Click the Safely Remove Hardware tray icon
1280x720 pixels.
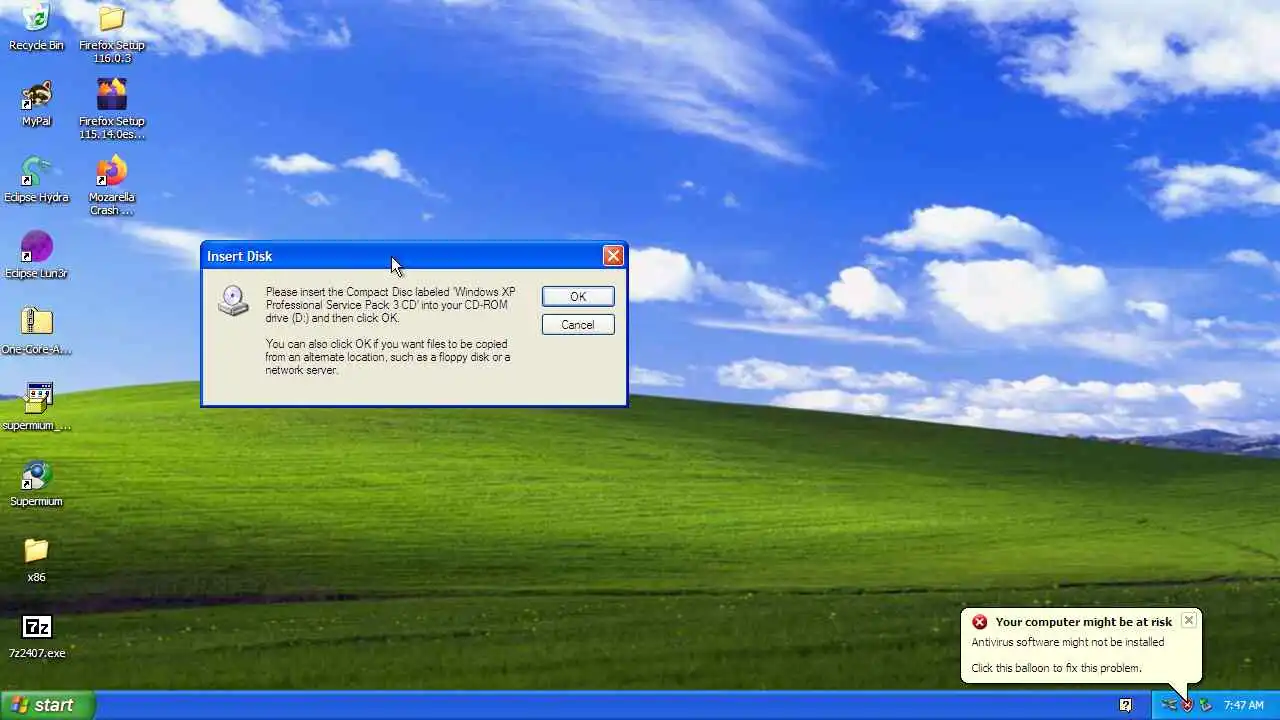pyautogui.click(x=1205, y=705)
